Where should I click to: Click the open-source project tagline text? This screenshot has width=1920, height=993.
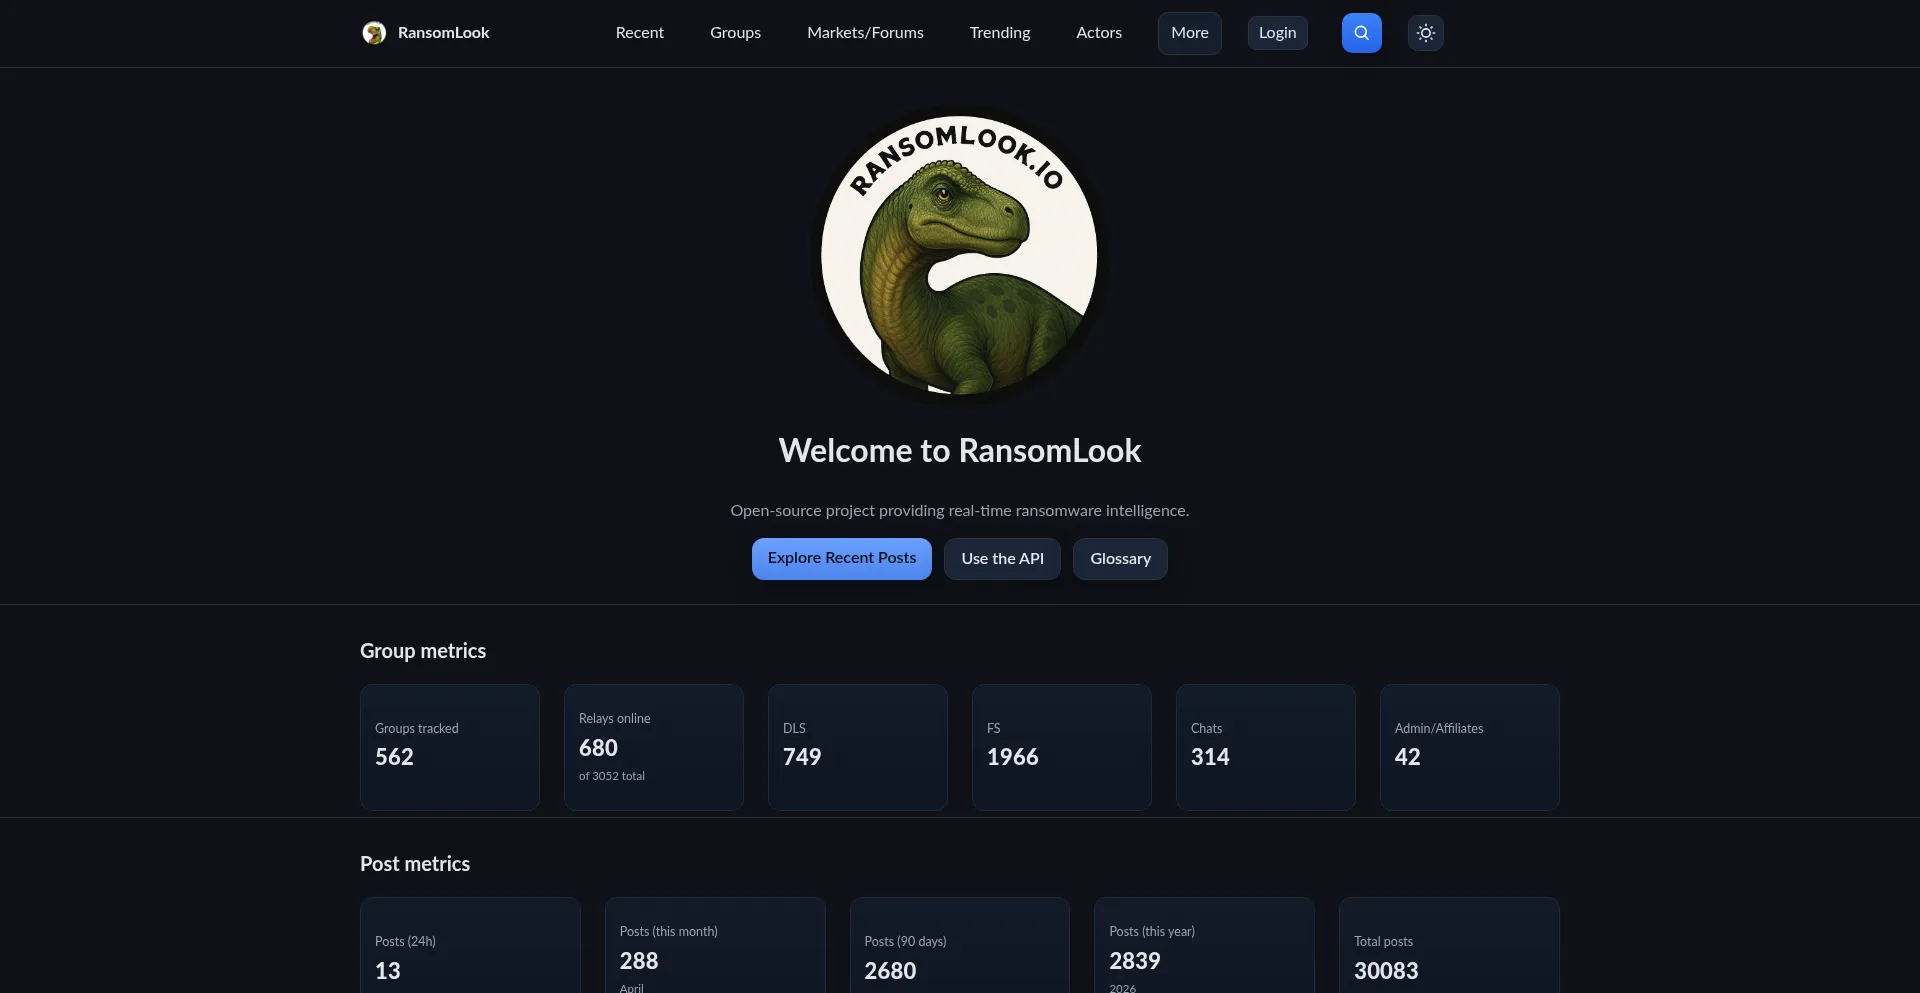[960, 511]
